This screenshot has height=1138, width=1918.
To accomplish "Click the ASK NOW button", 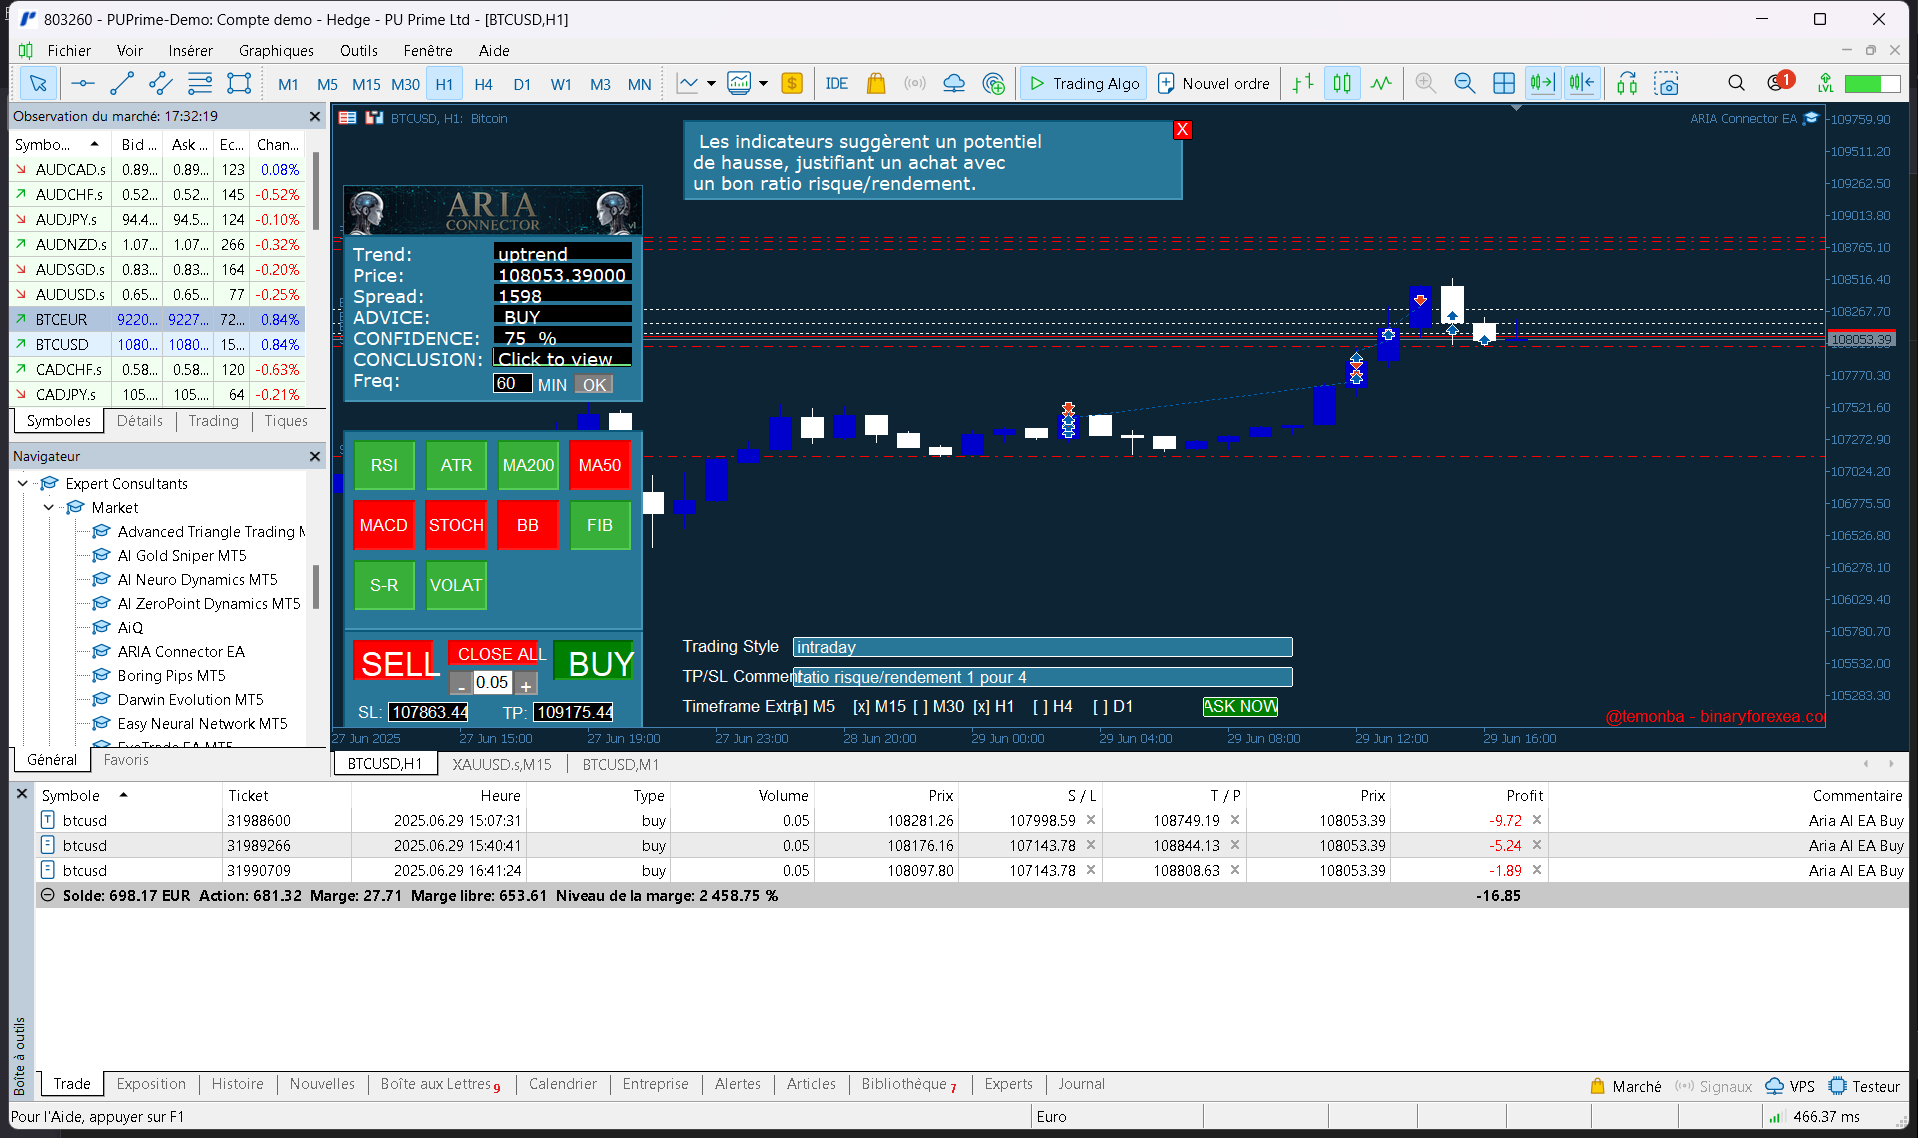I will click(1240, 706).
